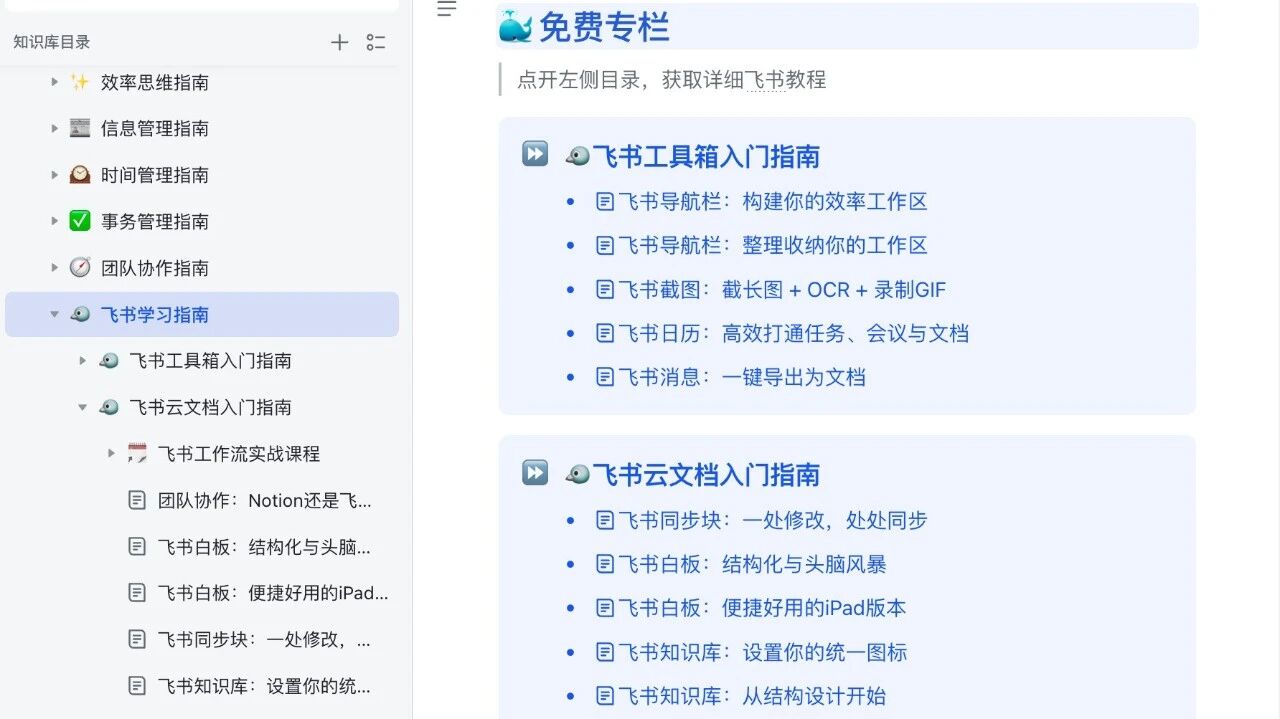Expand 效率思维指南 tree arrow
This screenshot has width=1280, height=719.
(55, 82)
